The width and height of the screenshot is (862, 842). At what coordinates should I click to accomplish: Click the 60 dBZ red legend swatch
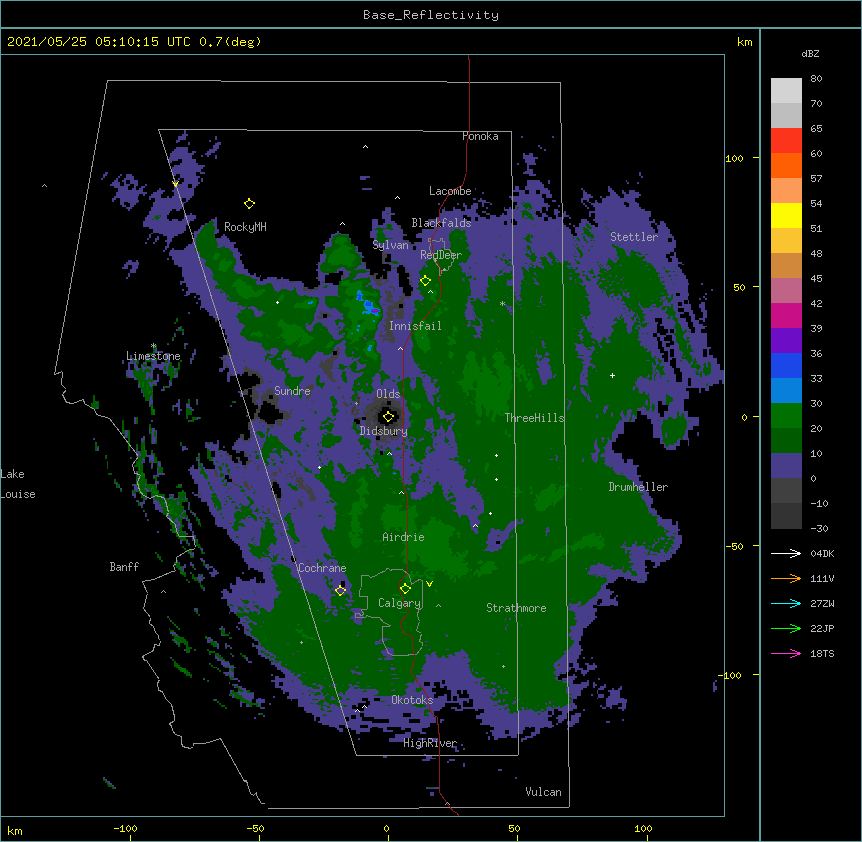pos(786,141)
